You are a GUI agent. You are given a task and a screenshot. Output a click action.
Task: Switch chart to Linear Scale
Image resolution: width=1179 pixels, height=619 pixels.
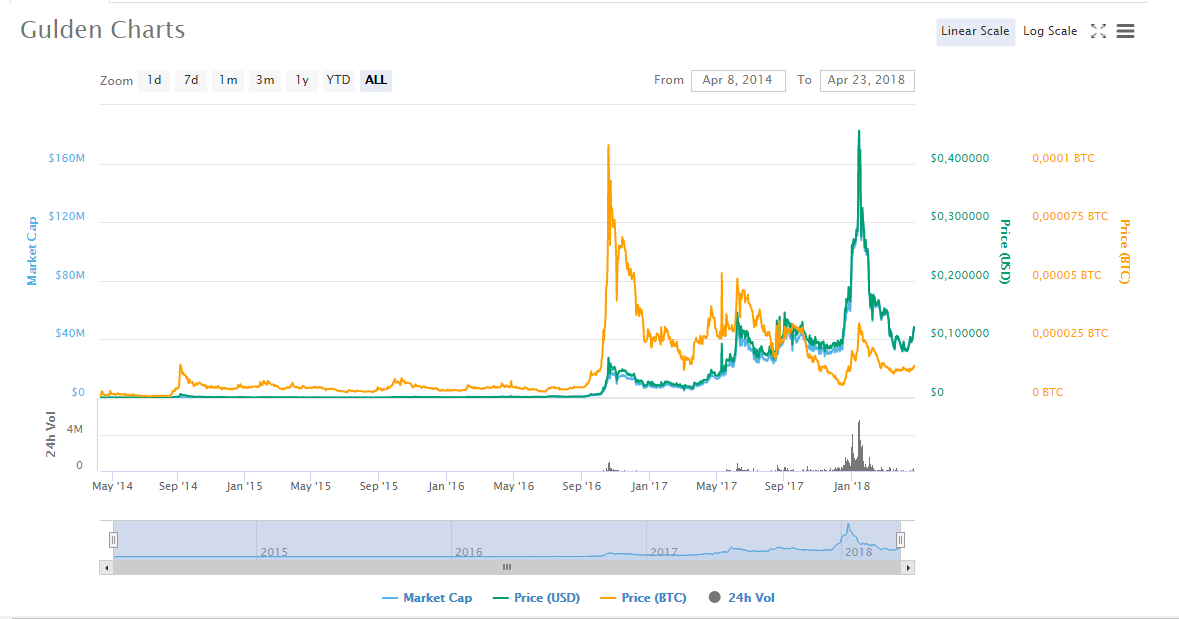975,32
